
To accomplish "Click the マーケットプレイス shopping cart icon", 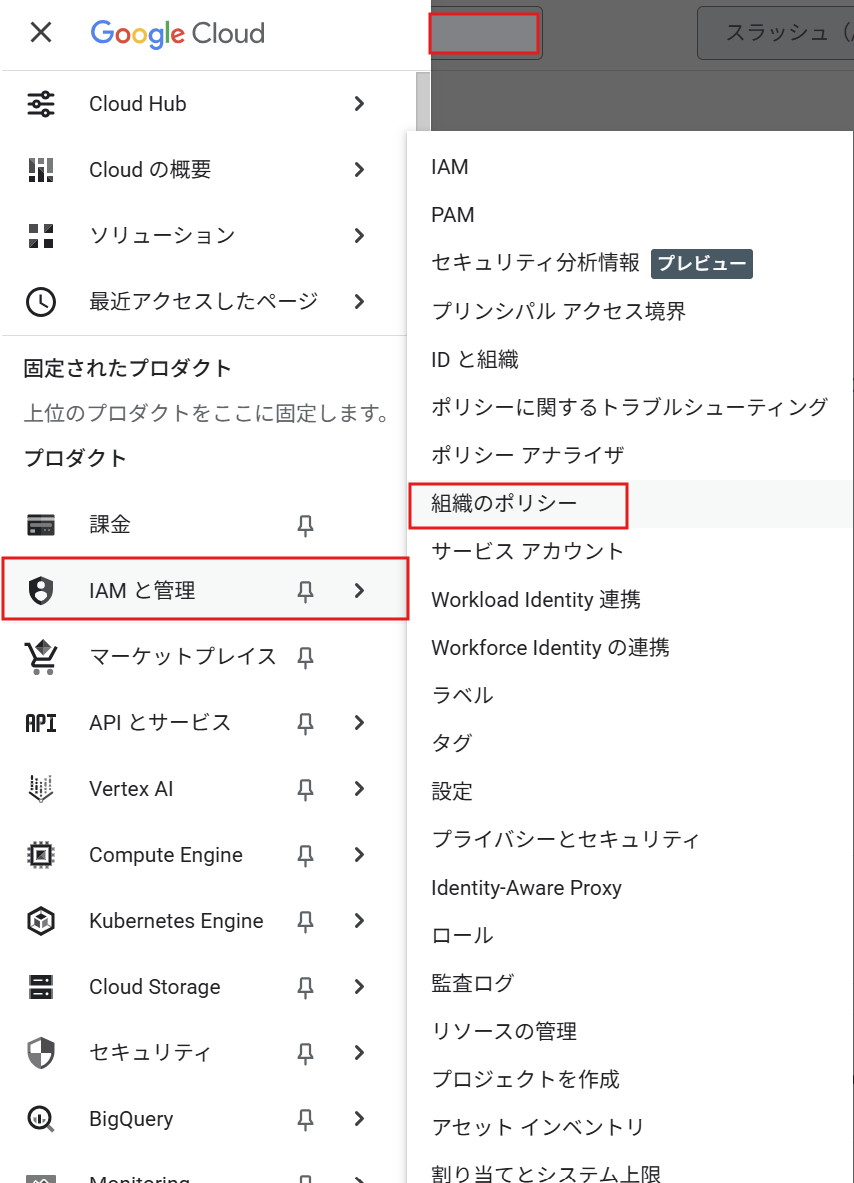I will 40,656.
